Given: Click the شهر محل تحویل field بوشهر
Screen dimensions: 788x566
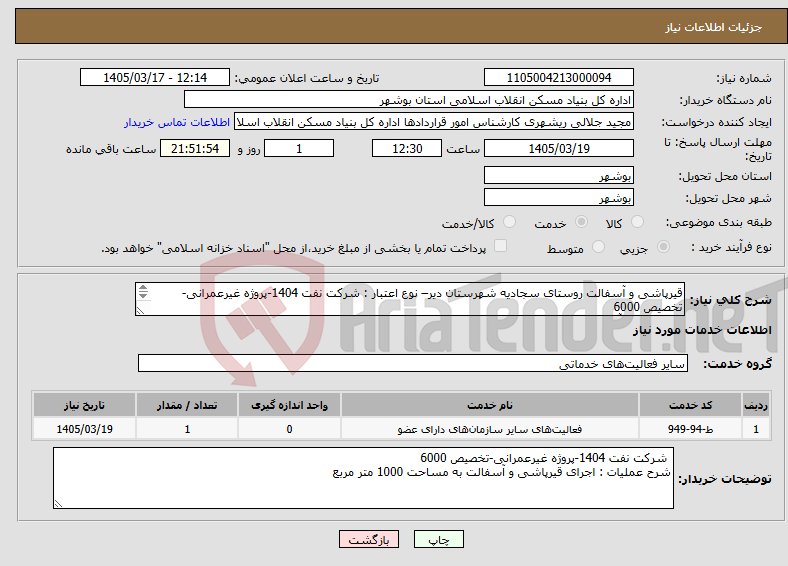Looking at the screenshot, I should [558, 197].
